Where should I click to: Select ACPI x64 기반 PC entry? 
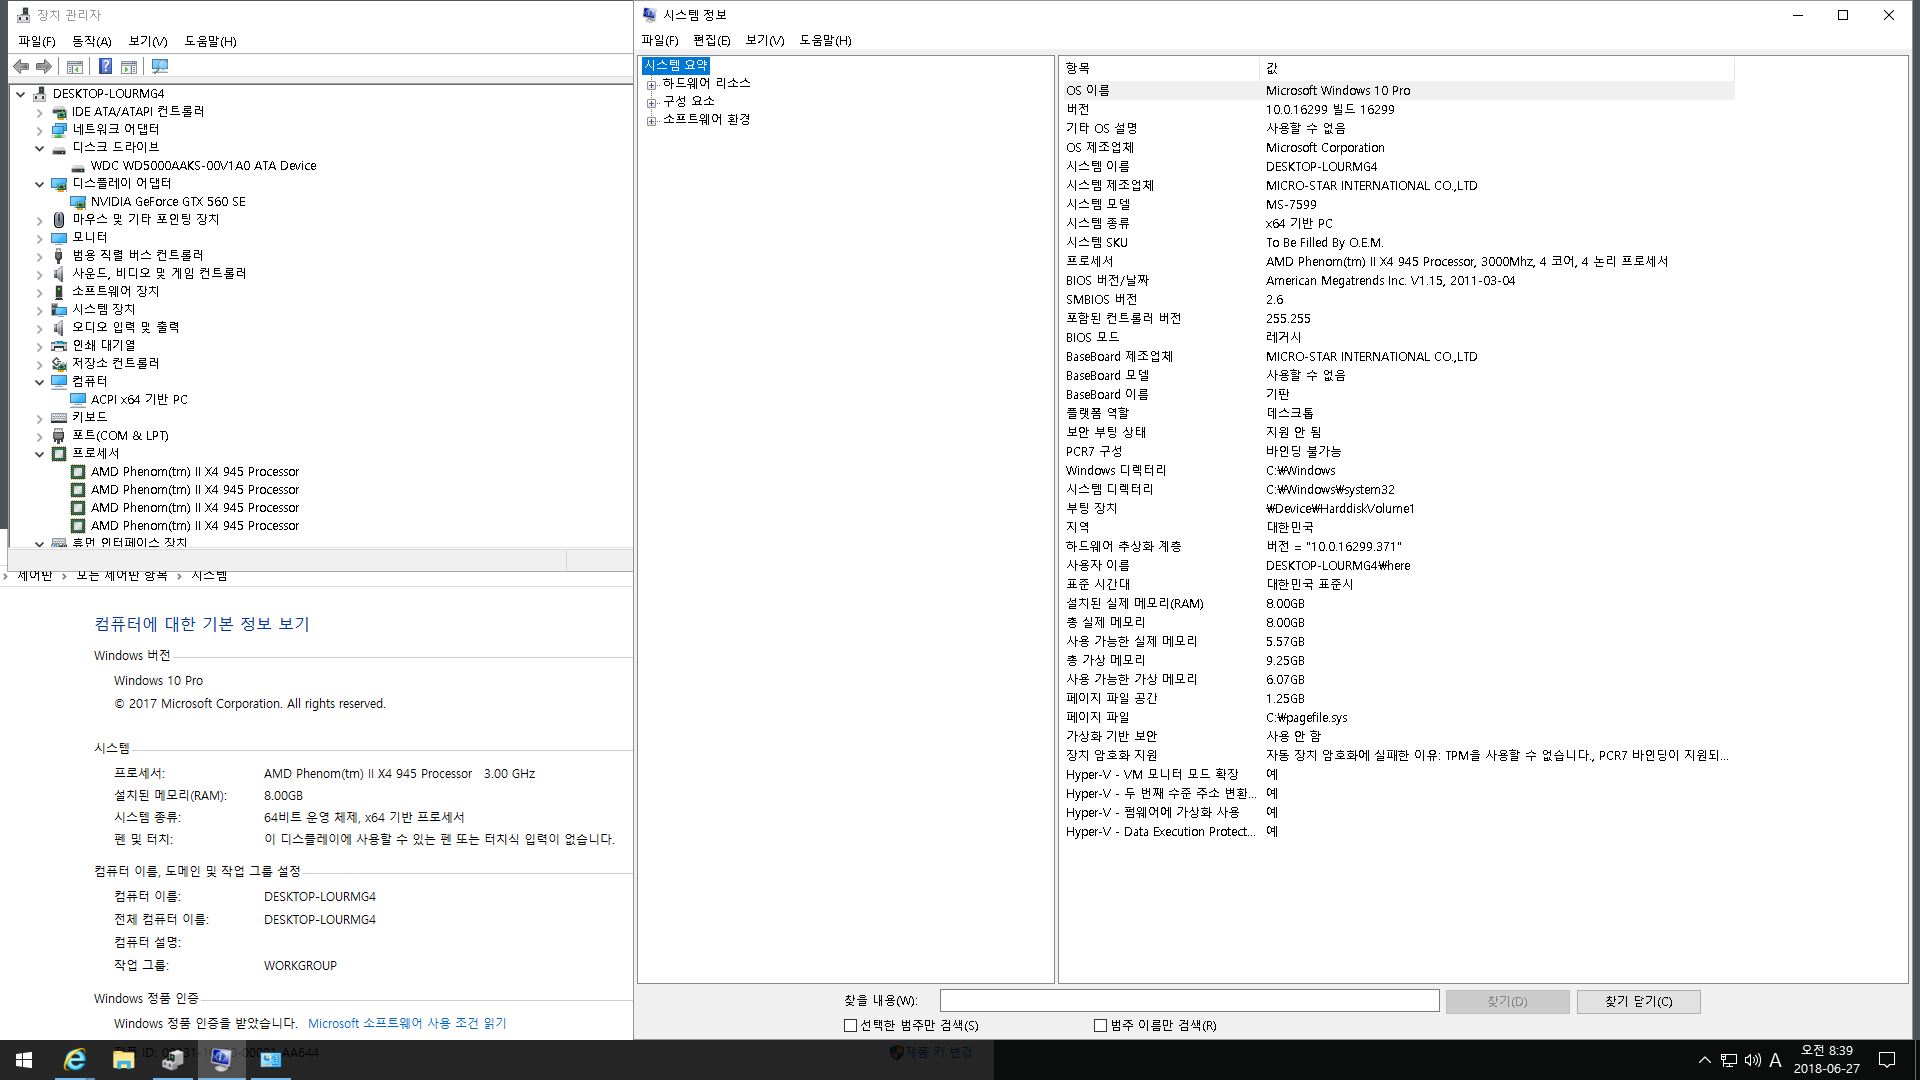click(139, 399)
